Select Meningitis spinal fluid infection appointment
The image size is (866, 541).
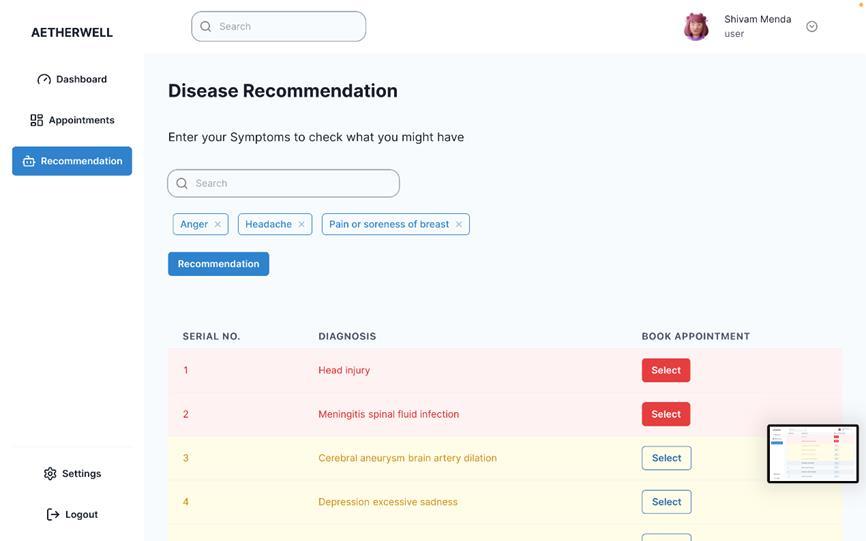666,414
